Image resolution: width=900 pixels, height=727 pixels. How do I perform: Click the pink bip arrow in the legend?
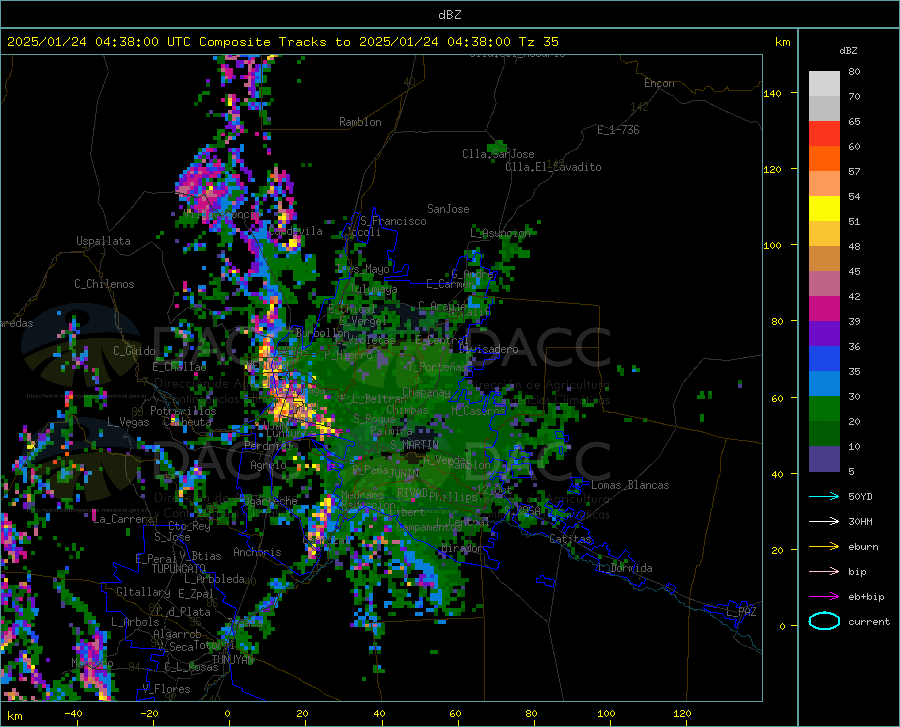pos(824,572)
